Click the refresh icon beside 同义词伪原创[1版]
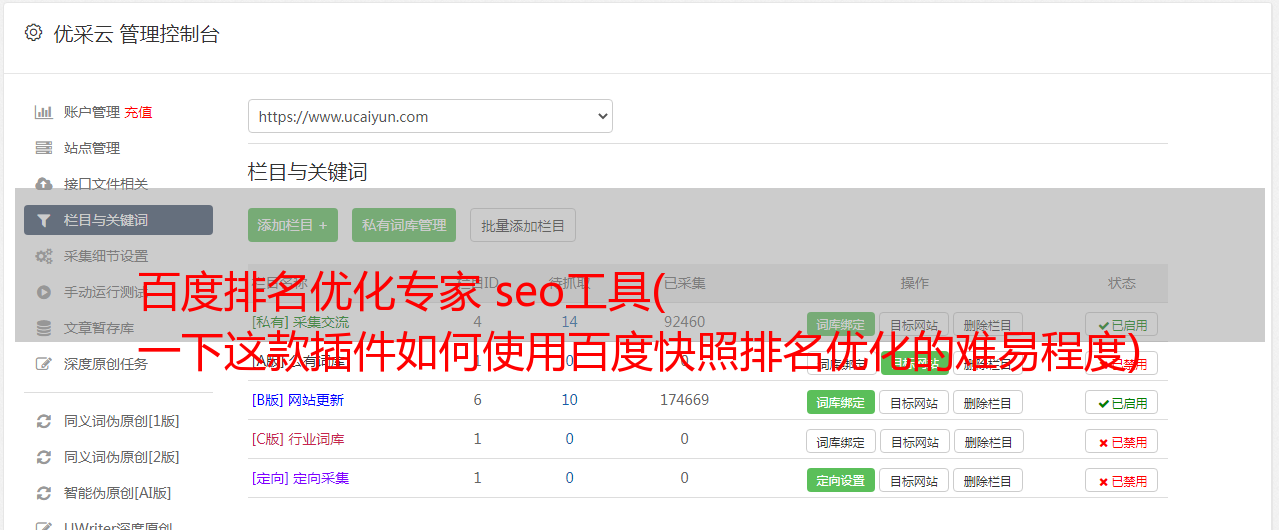Screen dimensions: 1279x530 point(44,421)
